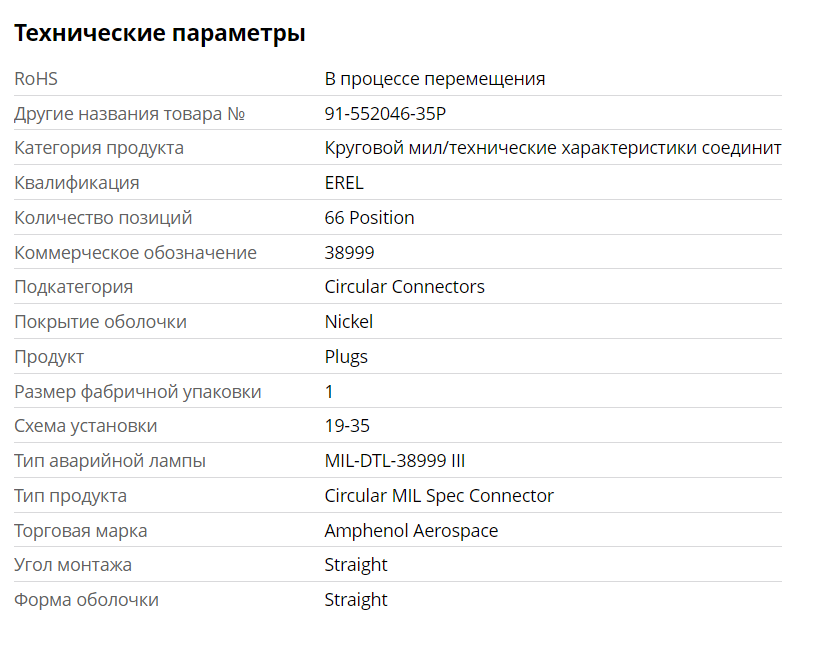Click the commercial designation value 38999
The width and height of the screenshot is (838, 647).
[x=349, y=253]
